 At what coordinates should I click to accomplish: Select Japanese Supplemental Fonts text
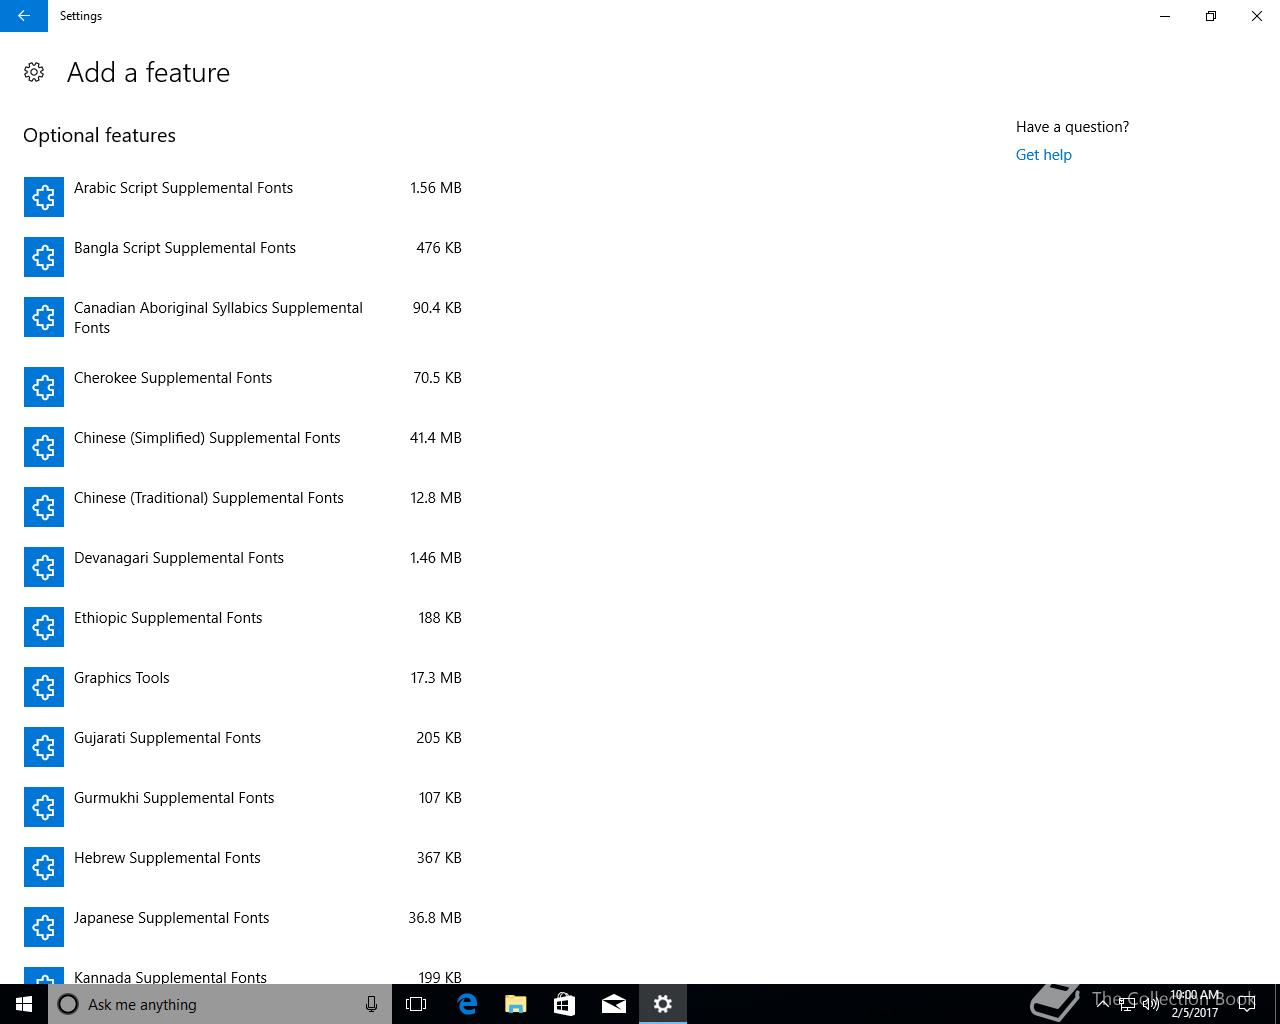tap(171, 918)
